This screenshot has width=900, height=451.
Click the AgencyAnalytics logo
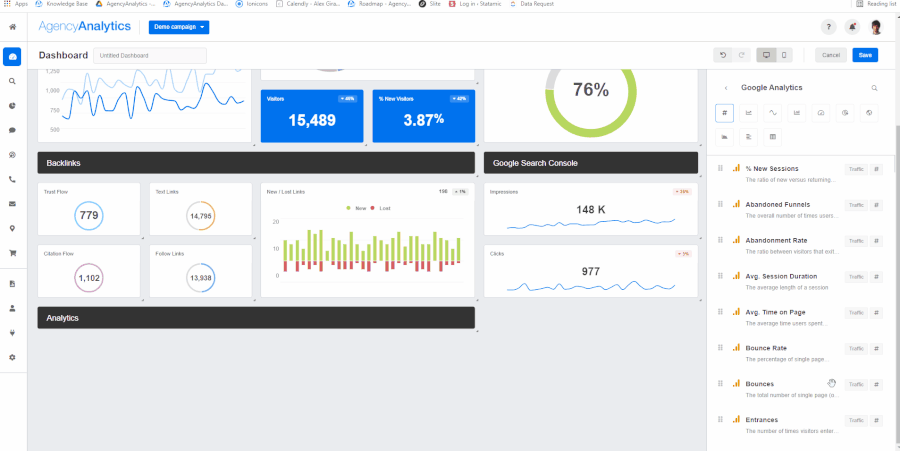pyautogui.click(x=85, y=26)
